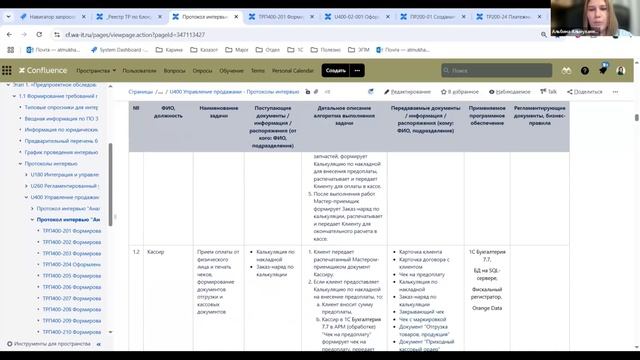Collapse the bold Протокол интервью tree node
The width and height of the screenshot is (640, 360).
[33, 220]
